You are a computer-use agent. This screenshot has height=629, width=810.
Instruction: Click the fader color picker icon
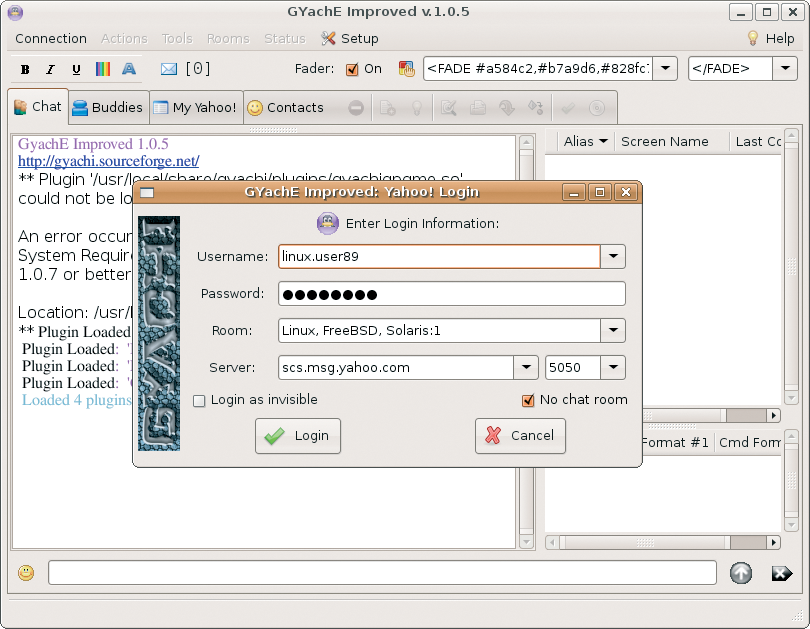tap(407, 69)
